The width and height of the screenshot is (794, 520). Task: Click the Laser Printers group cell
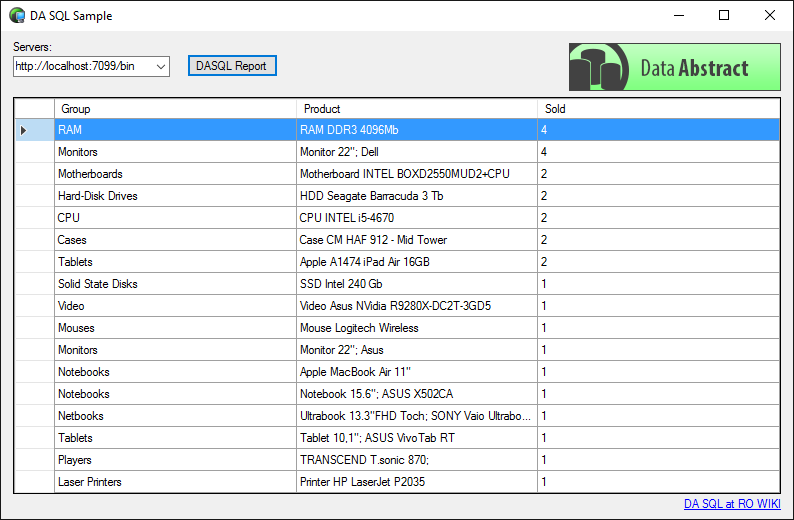click(175, 482)
